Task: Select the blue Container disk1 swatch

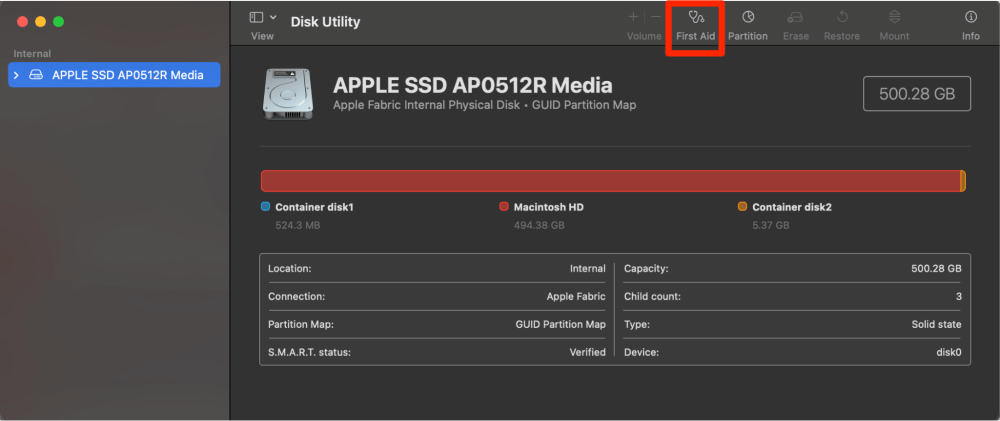Action: coord(265,207)
